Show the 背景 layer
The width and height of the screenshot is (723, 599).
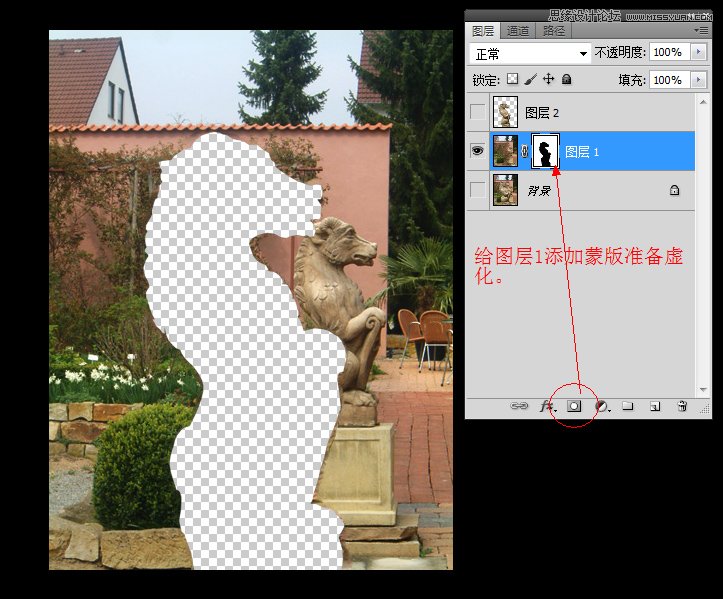[x=477, y=190]
